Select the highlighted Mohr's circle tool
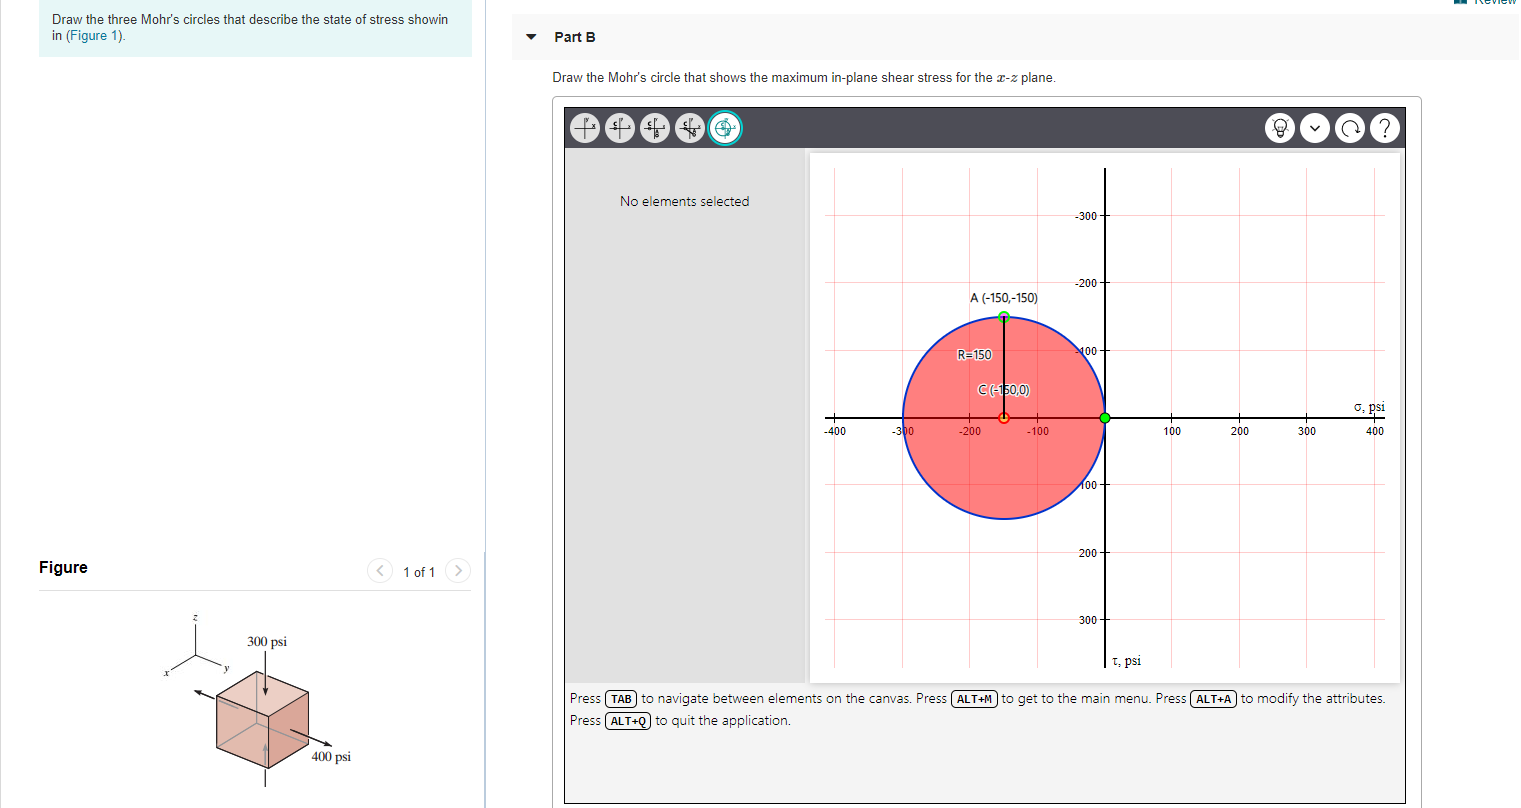 pyautogui.click(x=725, y=128)
